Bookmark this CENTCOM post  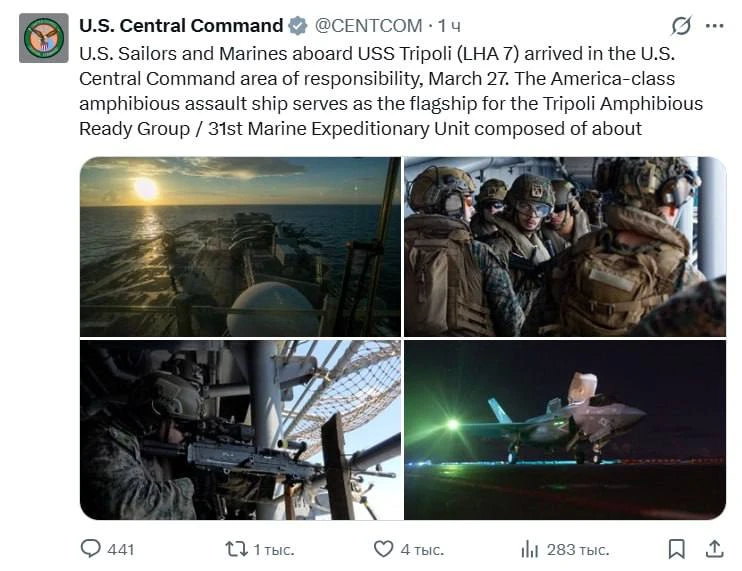[x=677, y=548]
